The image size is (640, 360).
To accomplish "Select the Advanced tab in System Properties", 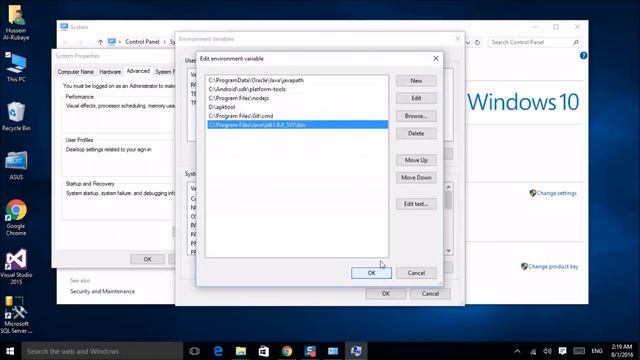I will tap(138, 71).
